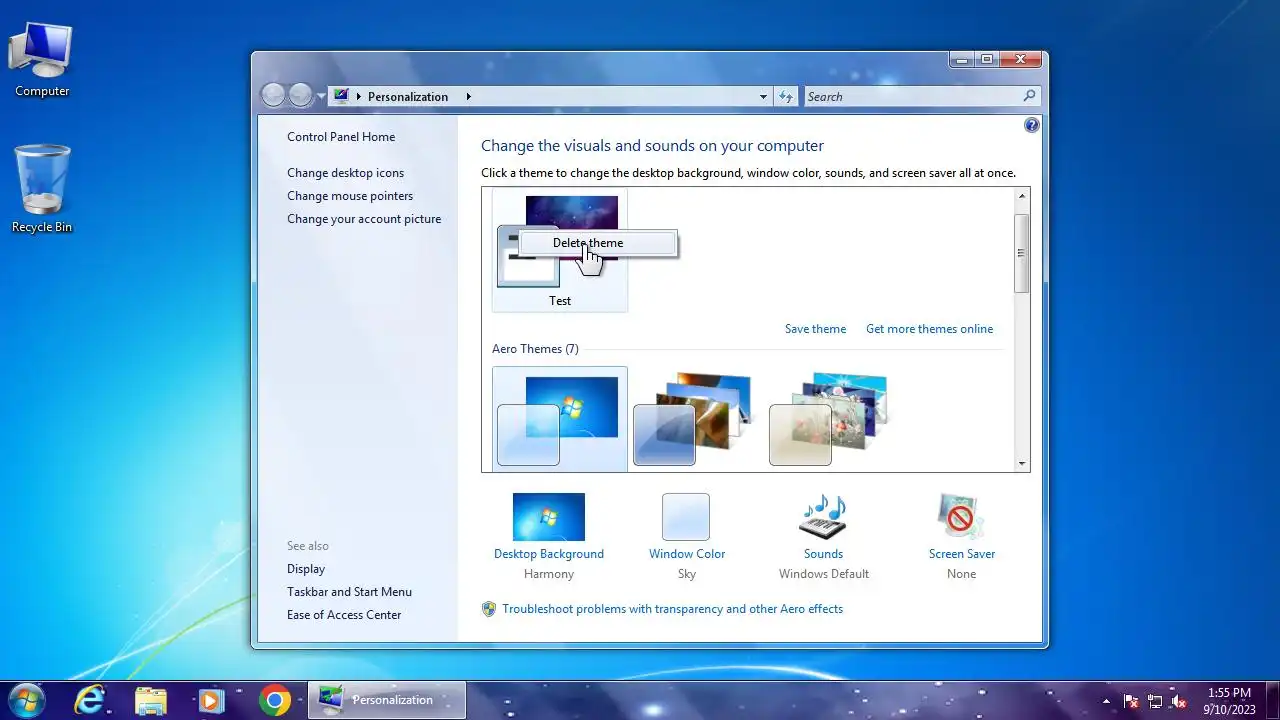
Task: Open Display in See also
Action: [306, 569]
